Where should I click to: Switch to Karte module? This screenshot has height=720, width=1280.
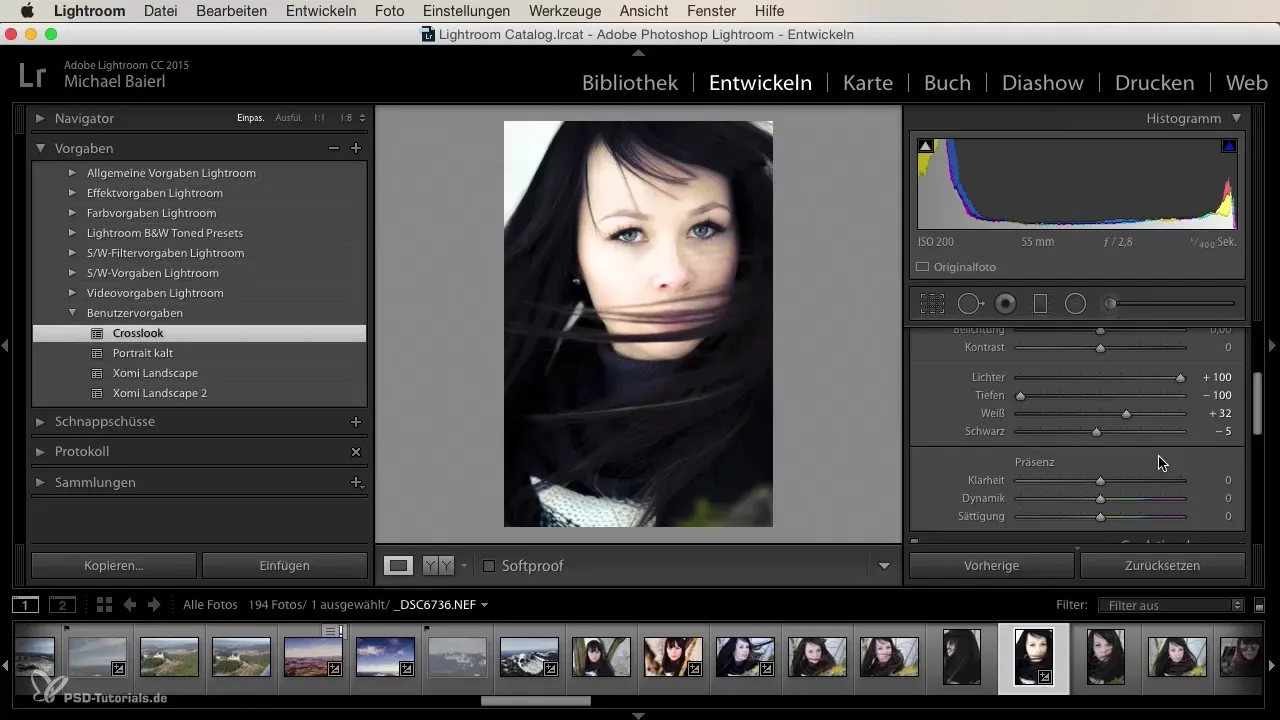[868, 83]
